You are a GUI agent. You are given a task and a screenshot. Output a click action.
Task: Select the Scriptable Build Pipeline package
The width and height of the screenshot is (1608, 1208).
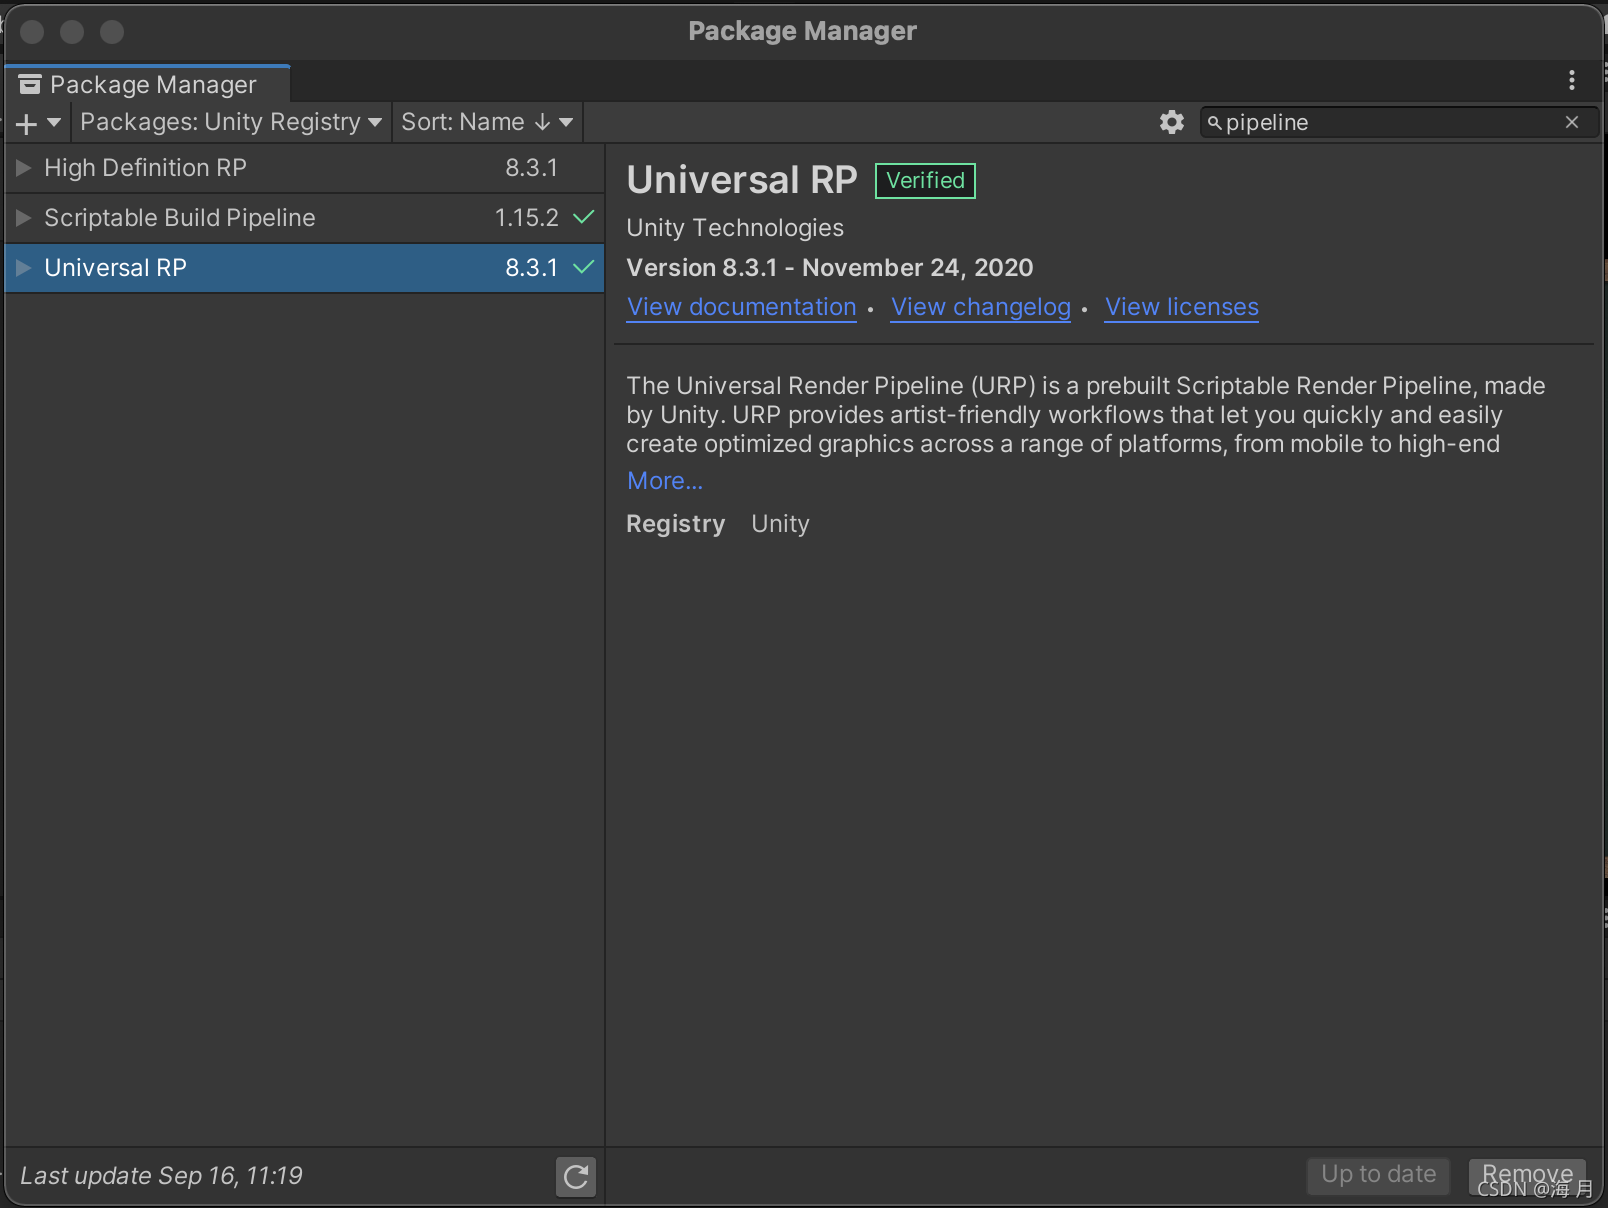coord(180,217)
